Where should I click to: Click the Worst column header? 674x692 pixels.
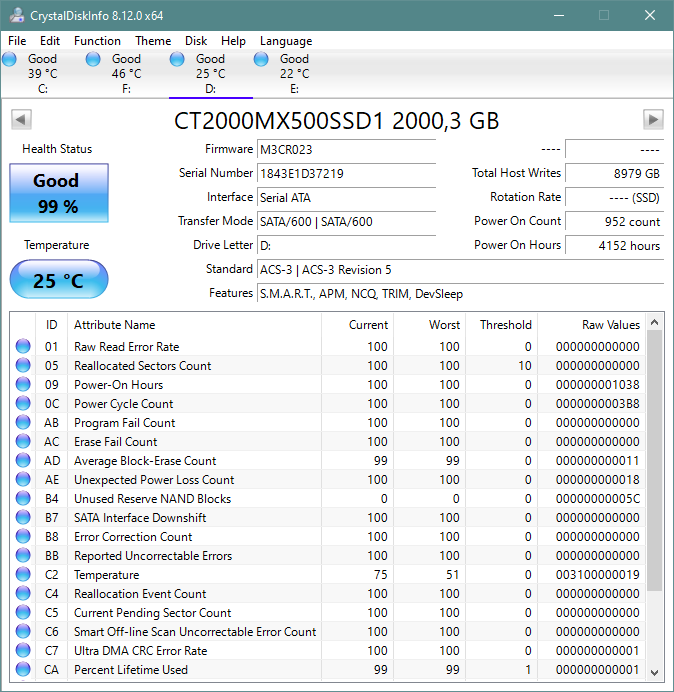pyautogui.click(x=429, y=325)
